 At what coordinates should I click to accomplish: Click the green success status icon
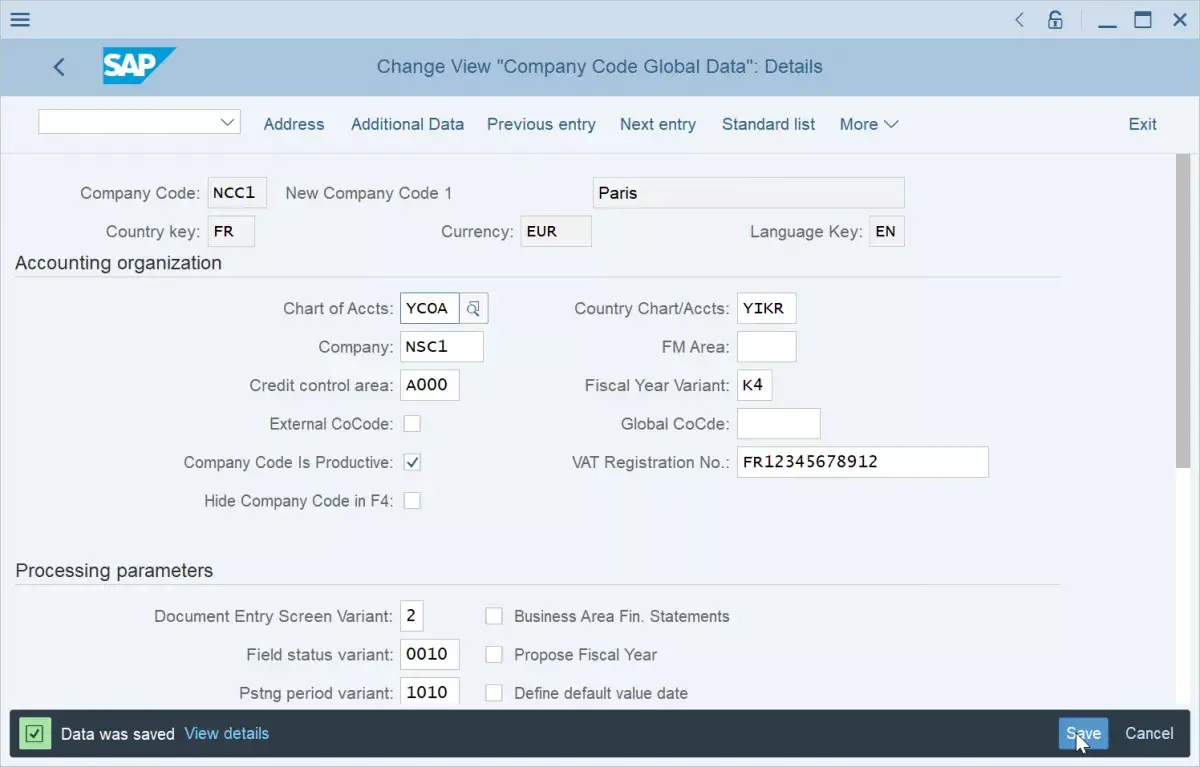35,734
